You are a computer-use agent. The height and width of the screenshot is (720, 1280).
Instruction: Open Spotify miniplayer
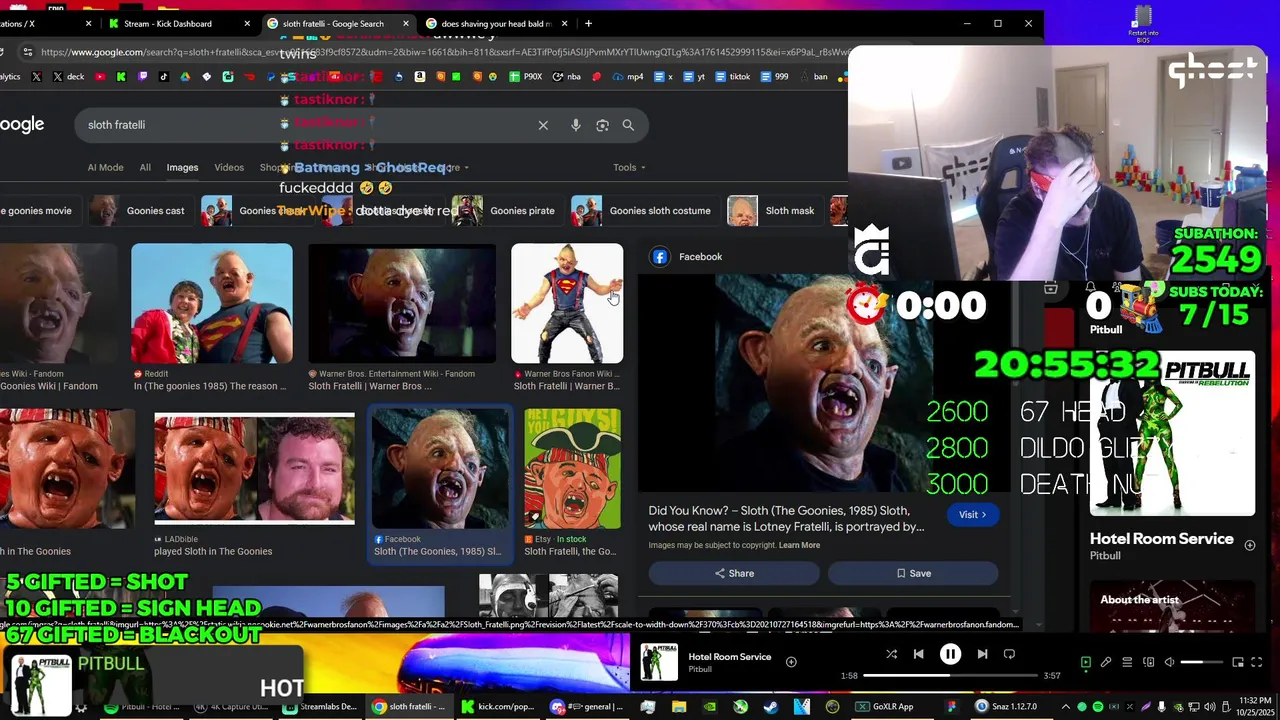click(x=1238, y=662)
